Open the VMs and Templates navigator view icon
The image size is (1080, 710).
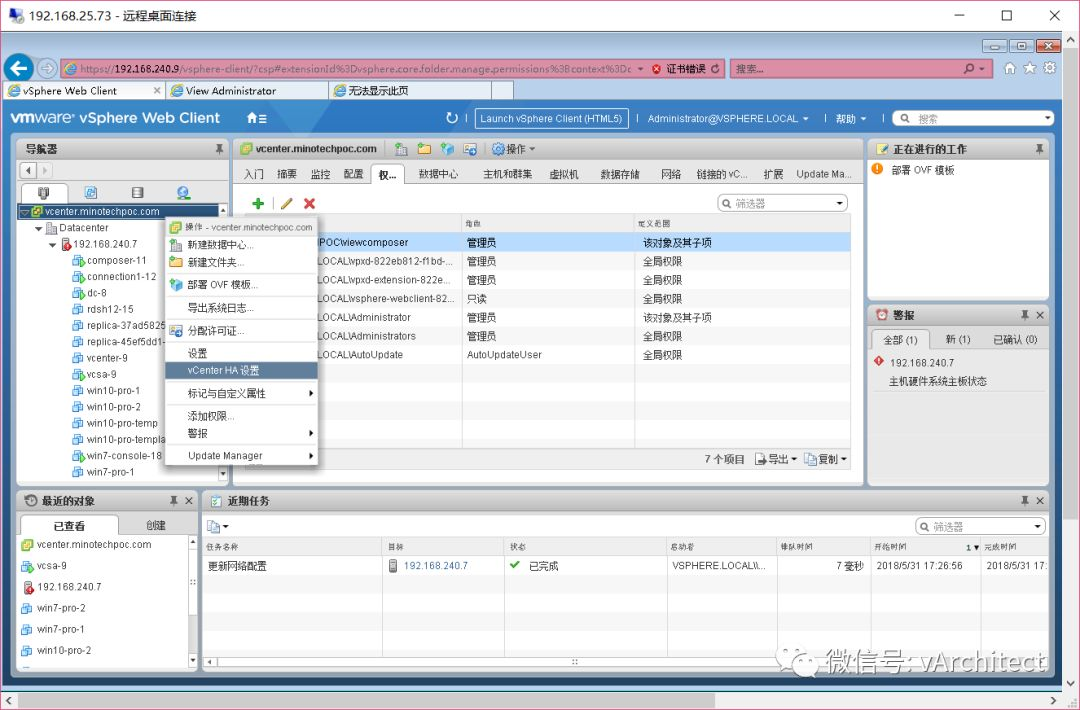(x=90, y=193)
